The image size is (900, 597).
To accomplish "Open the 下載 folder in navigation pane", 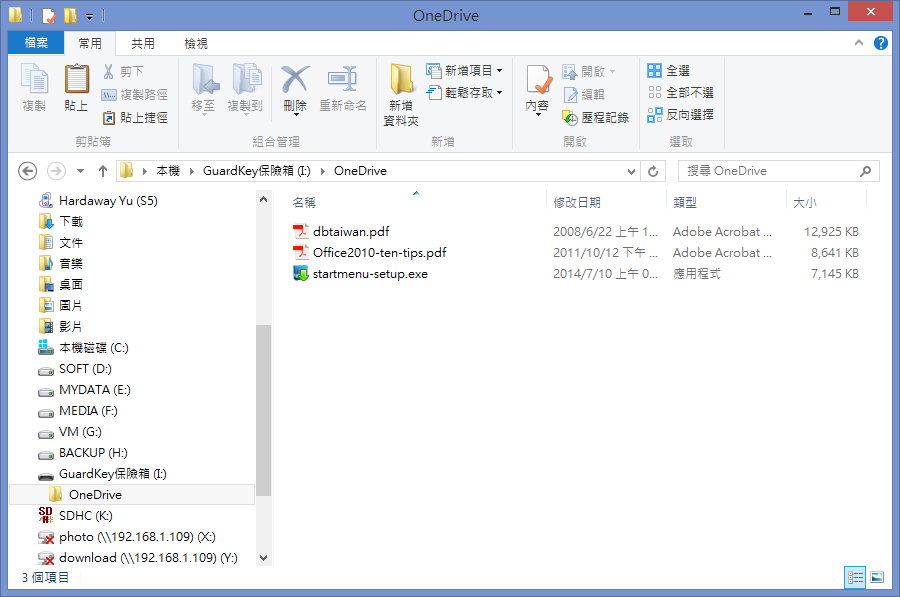I will coord(71,222).
